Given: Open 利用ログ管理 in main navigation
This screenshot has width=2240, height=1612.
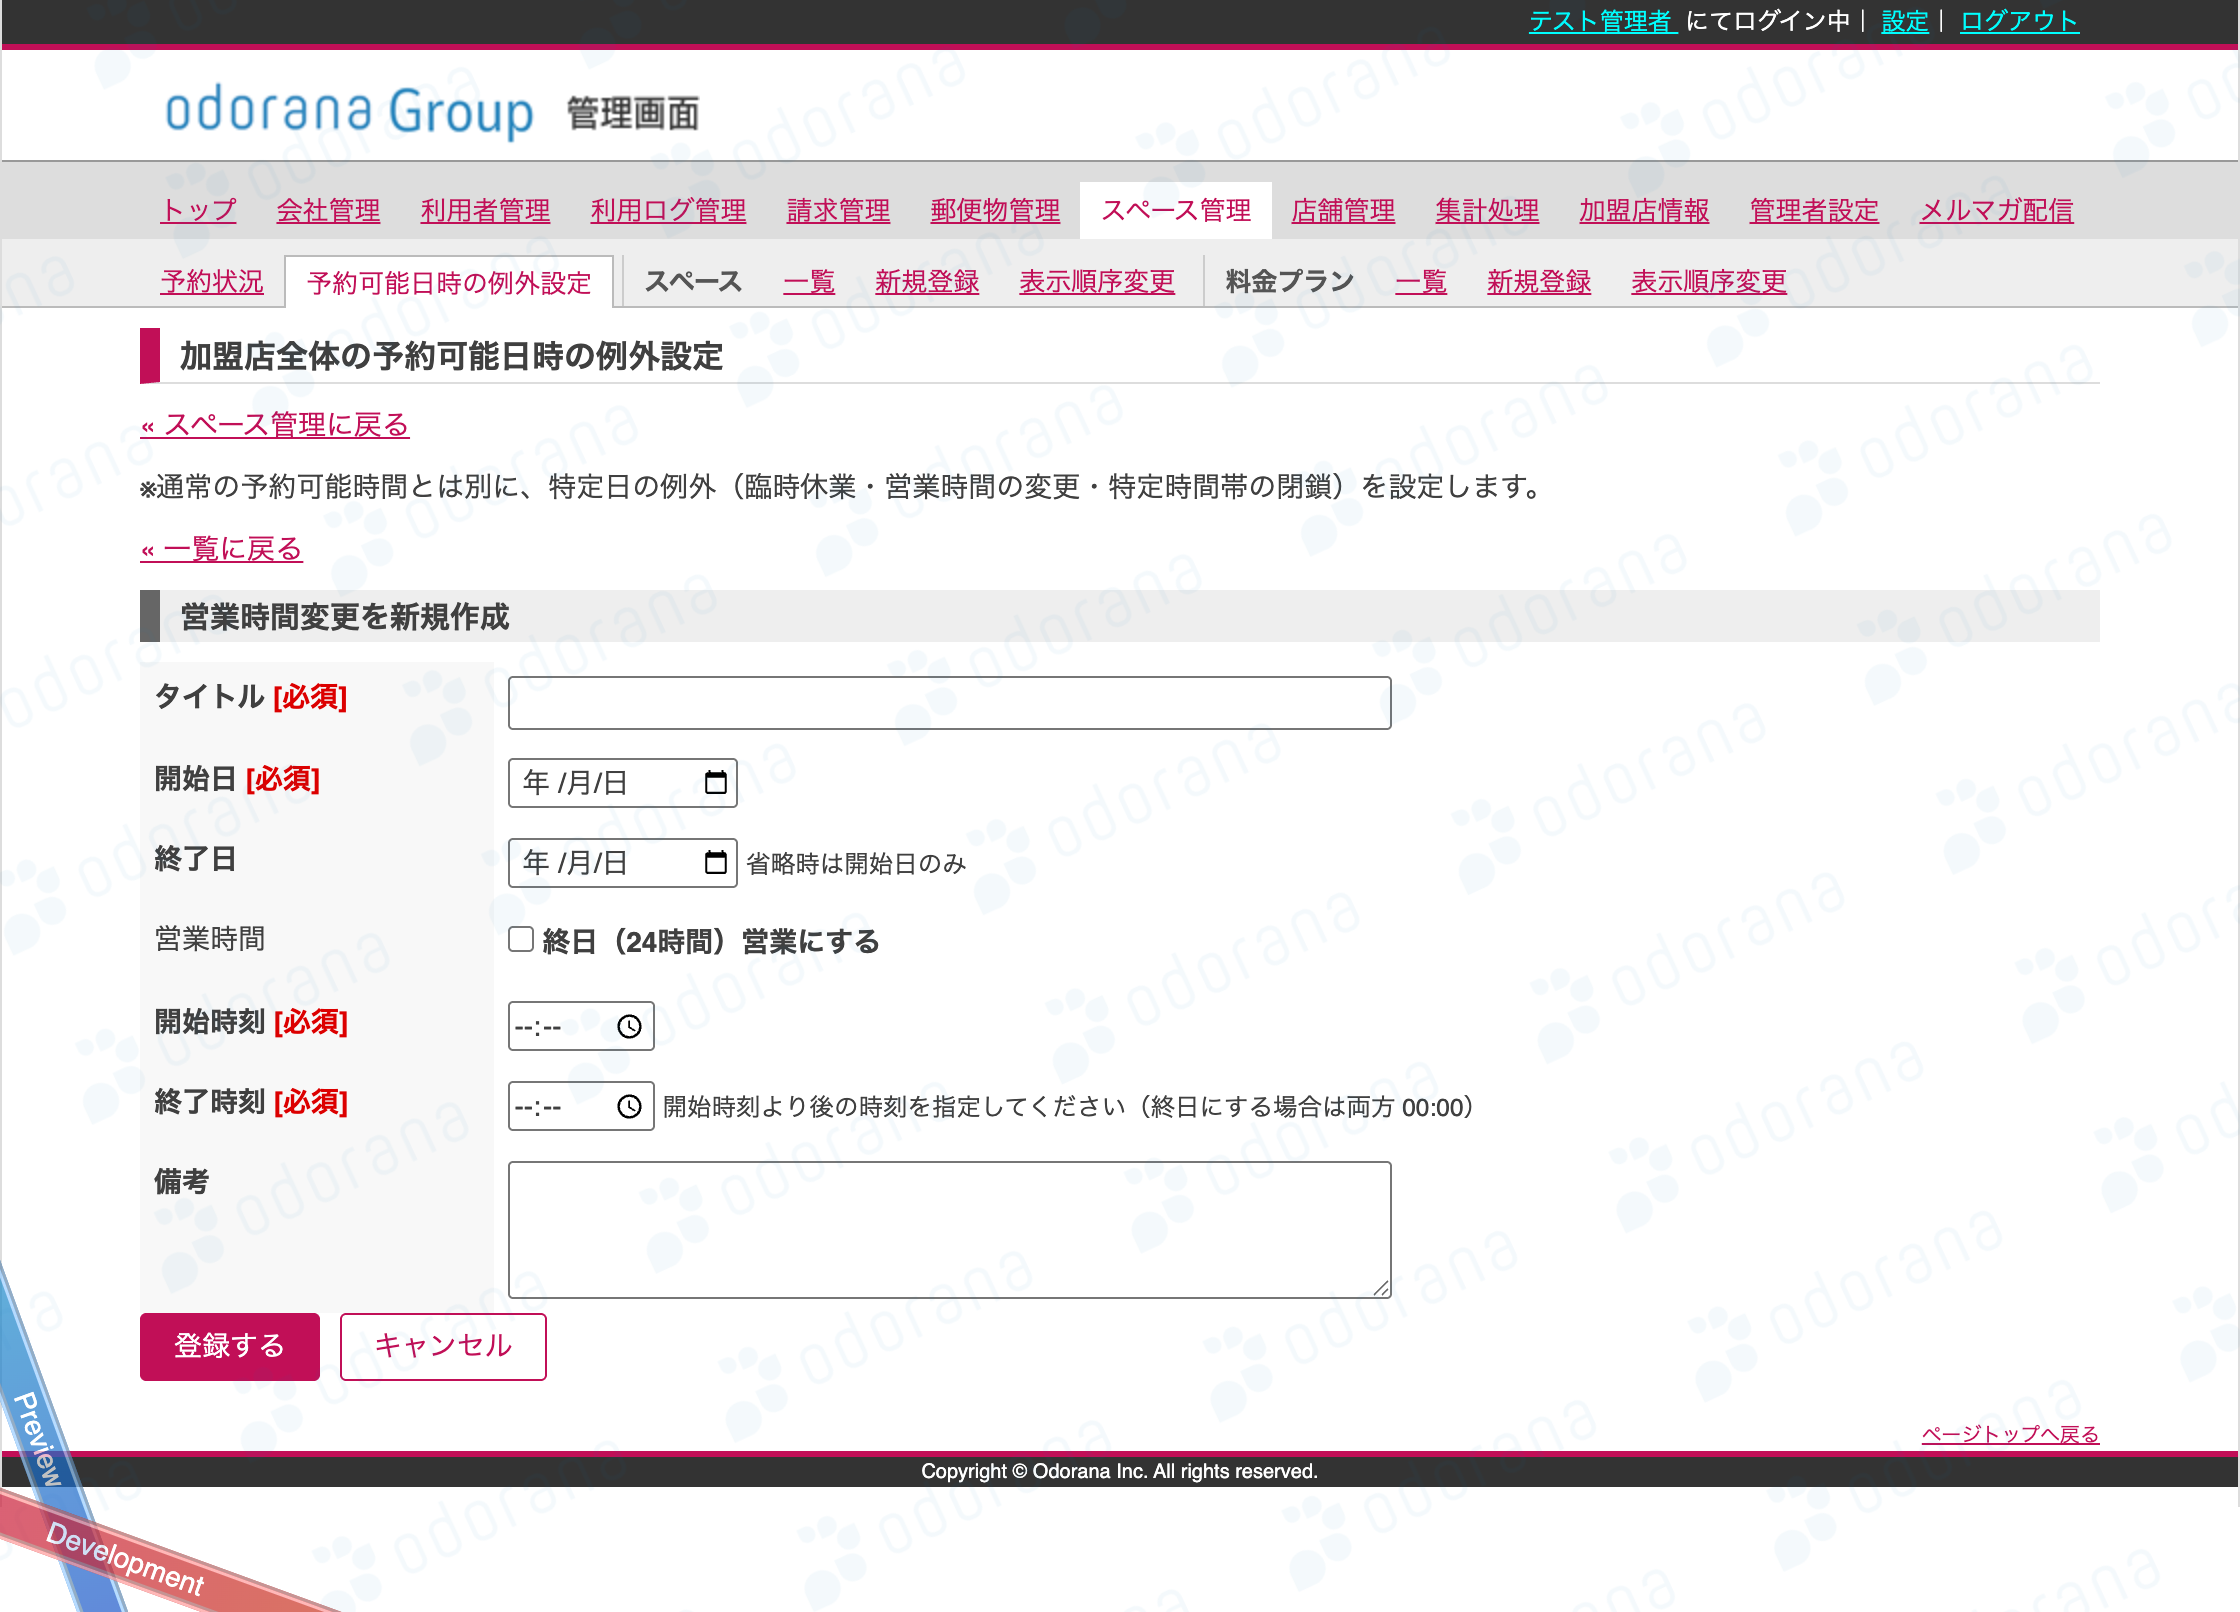Looking at the screenshot, I should coord(668,211).
